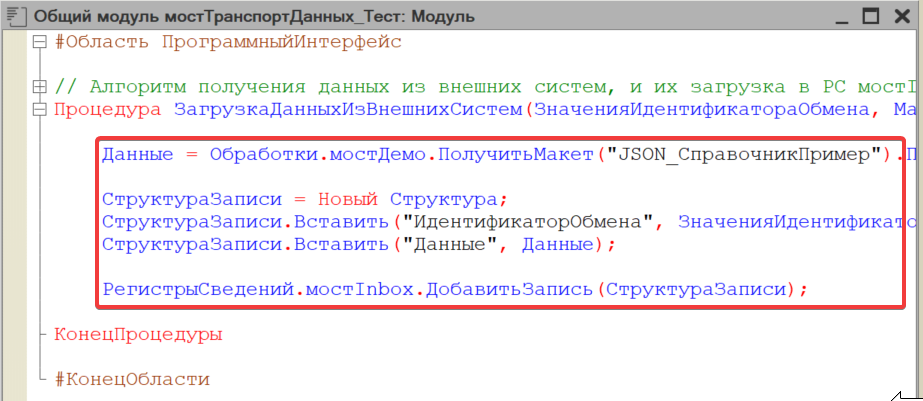Place cursor on #Область ПрограммныйИнтерфейс text
Image resolution: width=923 pixels, height=401 pixels.
click(228, 42)
